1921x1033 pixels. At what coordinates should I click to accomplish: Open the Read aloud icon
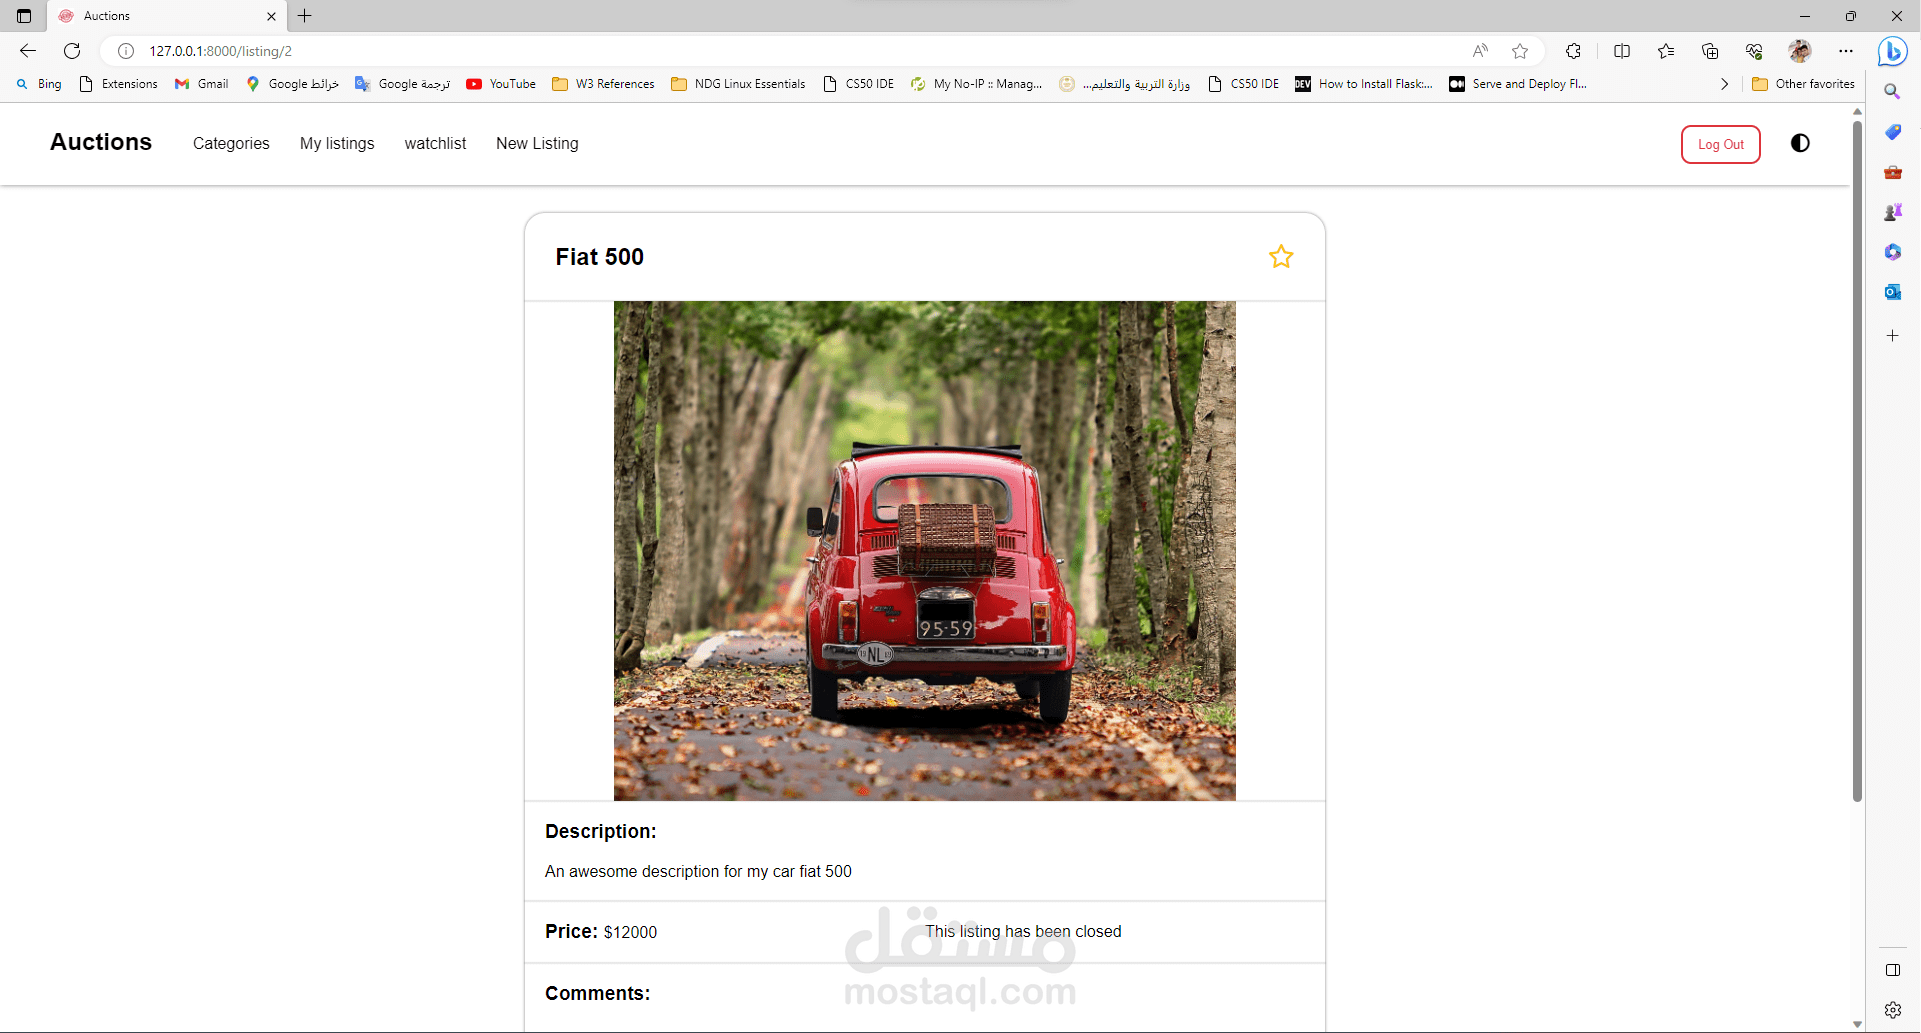tap(1480, 51)
